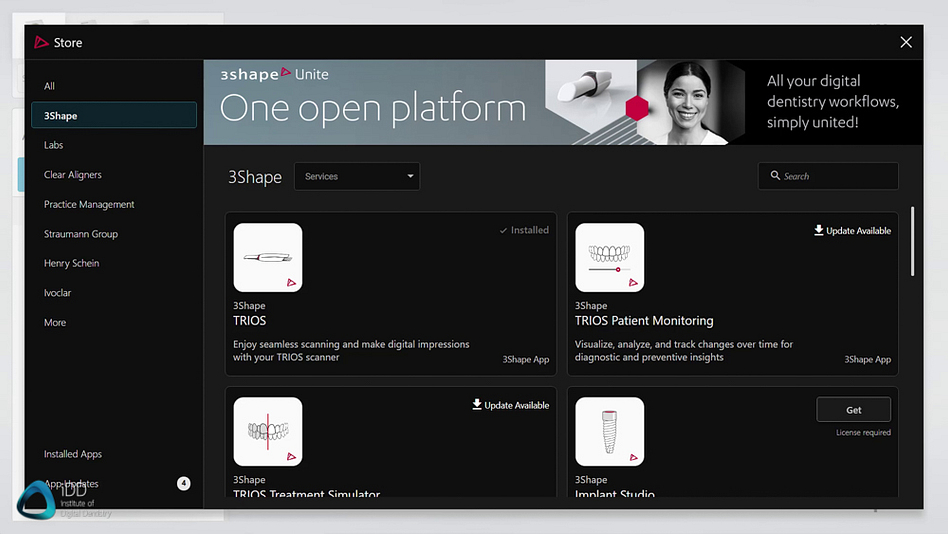Click the TRIOS description text

pyautogui.click(x=351, y=351)
